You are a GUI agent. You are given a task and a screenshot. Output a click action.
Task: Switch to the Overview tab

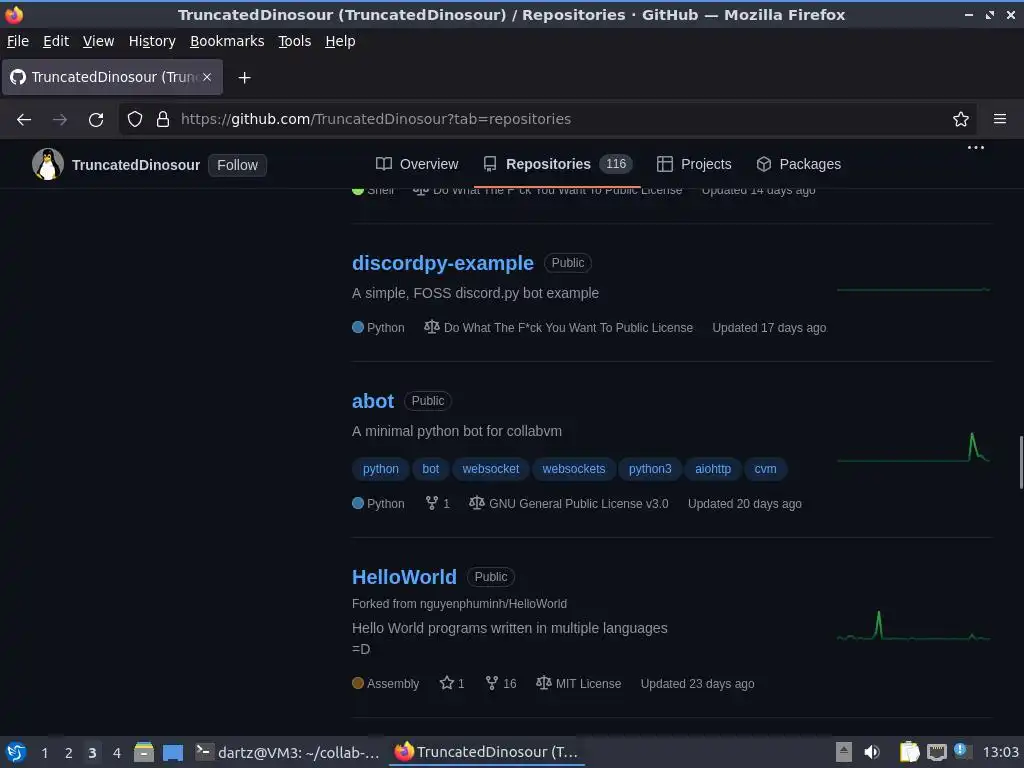[x=417, y=164]
